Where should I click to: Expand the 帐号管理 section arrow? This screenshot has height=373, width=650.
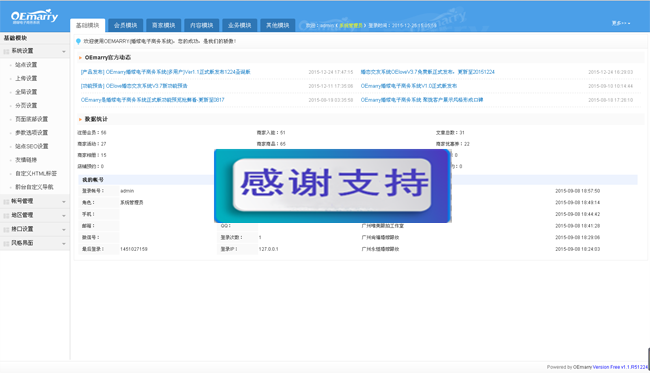(x=64, y=202)
